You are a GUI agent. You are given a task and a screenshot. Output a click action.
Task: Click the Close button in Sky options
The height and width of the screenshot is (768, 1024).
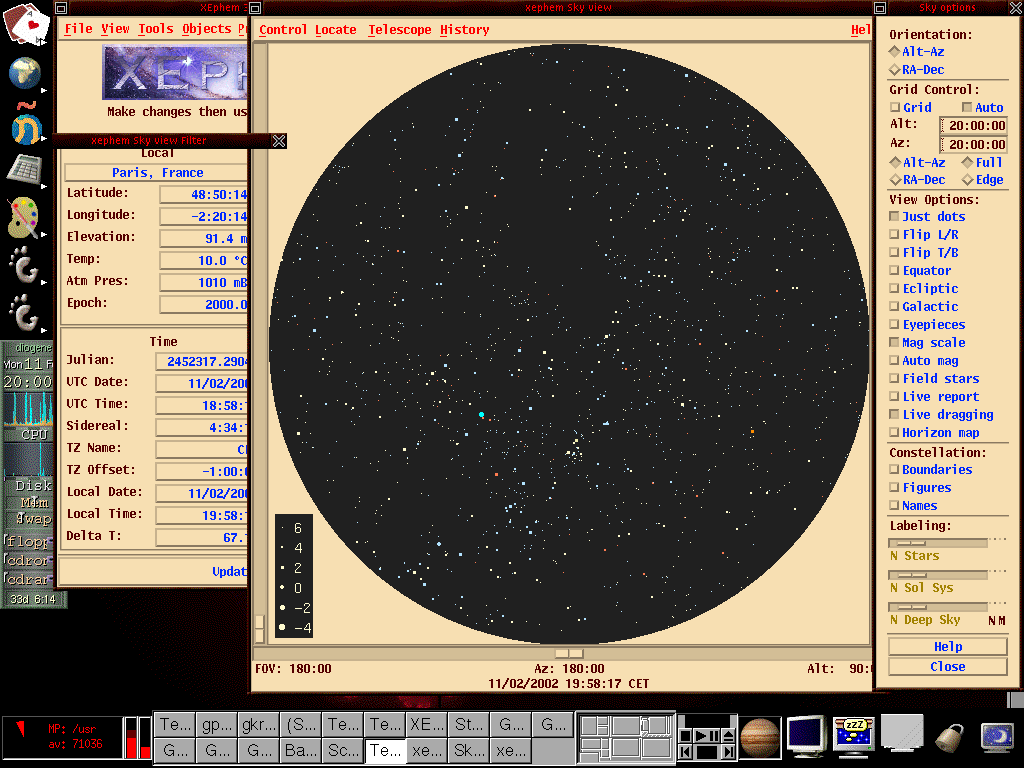[x=947, y=667]
